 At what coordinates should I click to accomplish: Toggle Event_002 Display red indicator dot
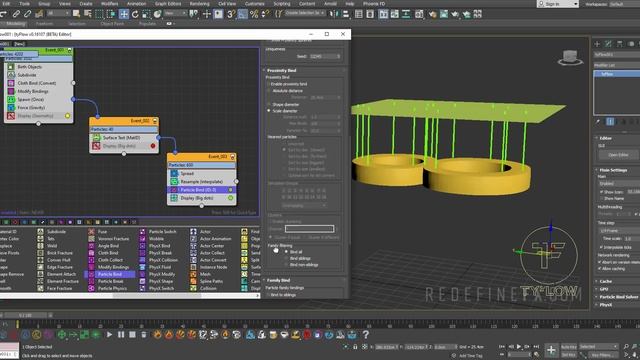click(153, 146)
